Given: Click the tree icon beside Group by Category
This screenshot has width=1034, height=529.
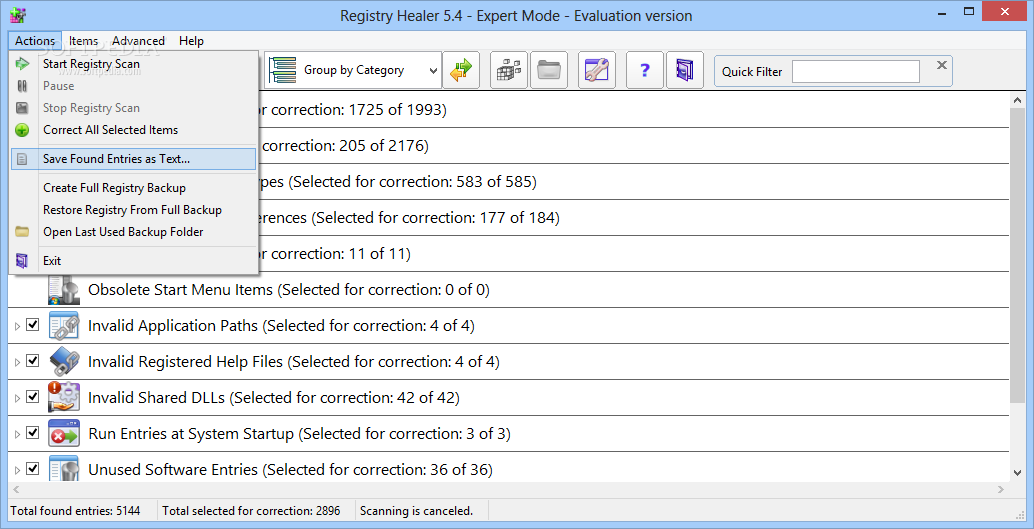Looking at the screenshot, I should (282, 70).
